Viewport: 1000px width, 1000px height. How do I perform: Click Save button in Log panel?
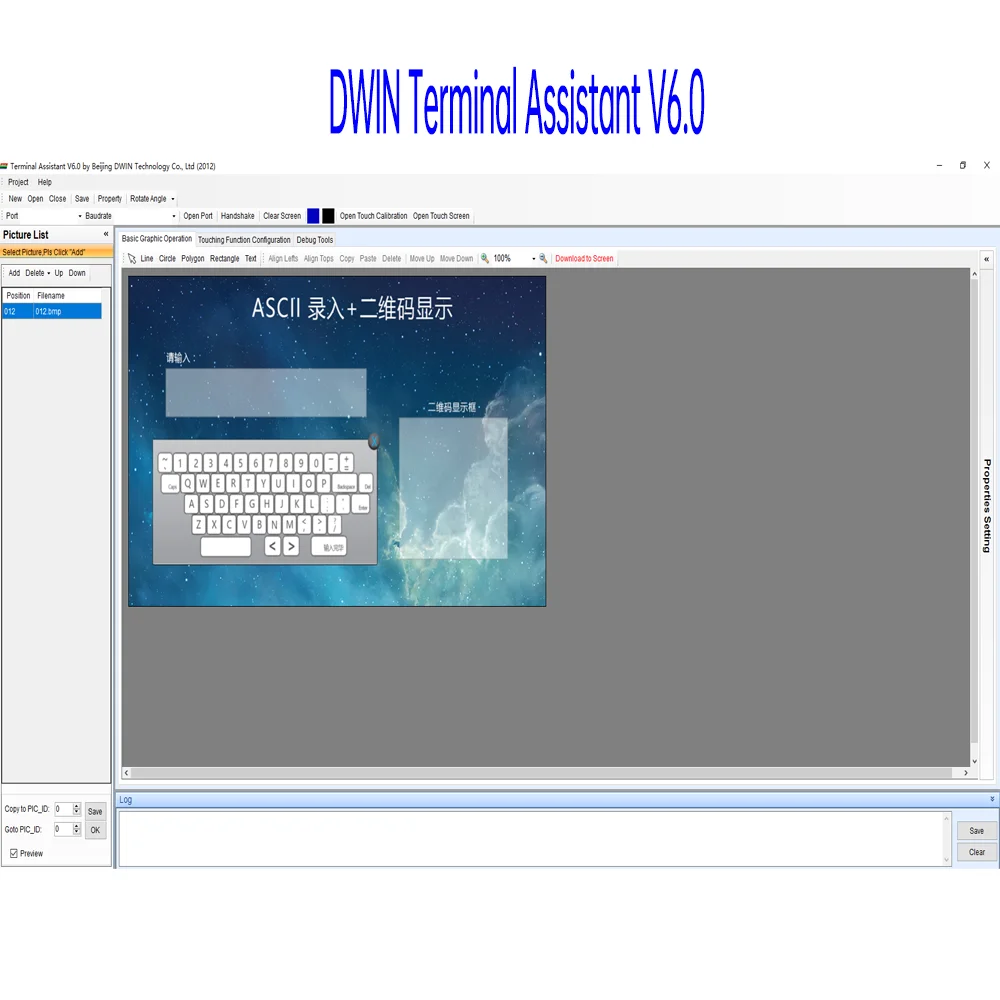tap(976, 830)
